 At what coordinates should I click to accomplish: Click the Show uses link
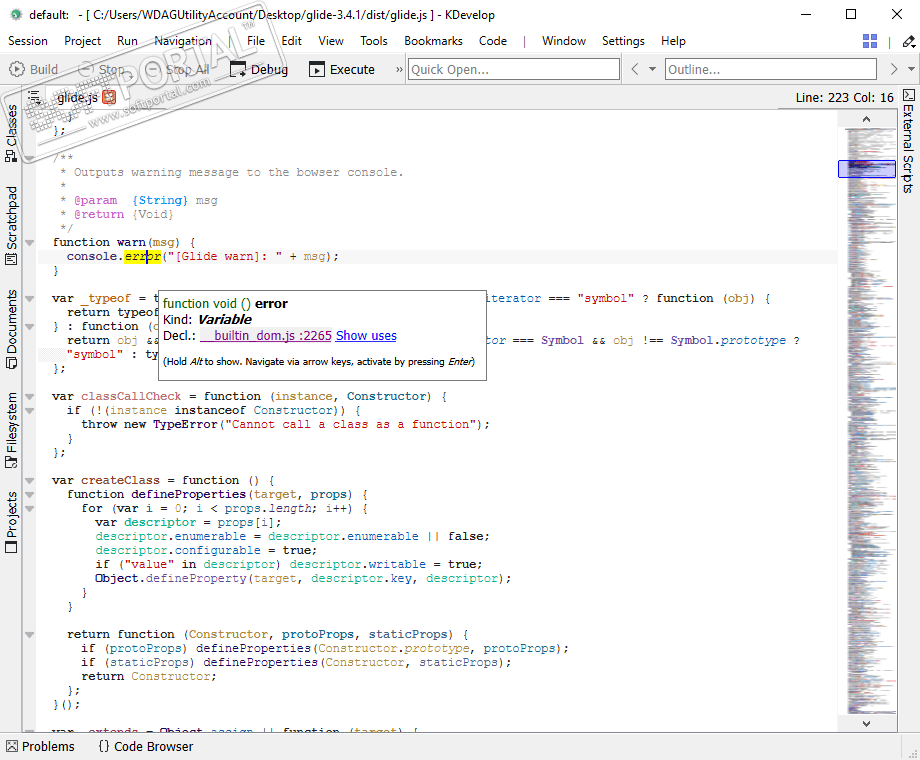tap(366, 336)
